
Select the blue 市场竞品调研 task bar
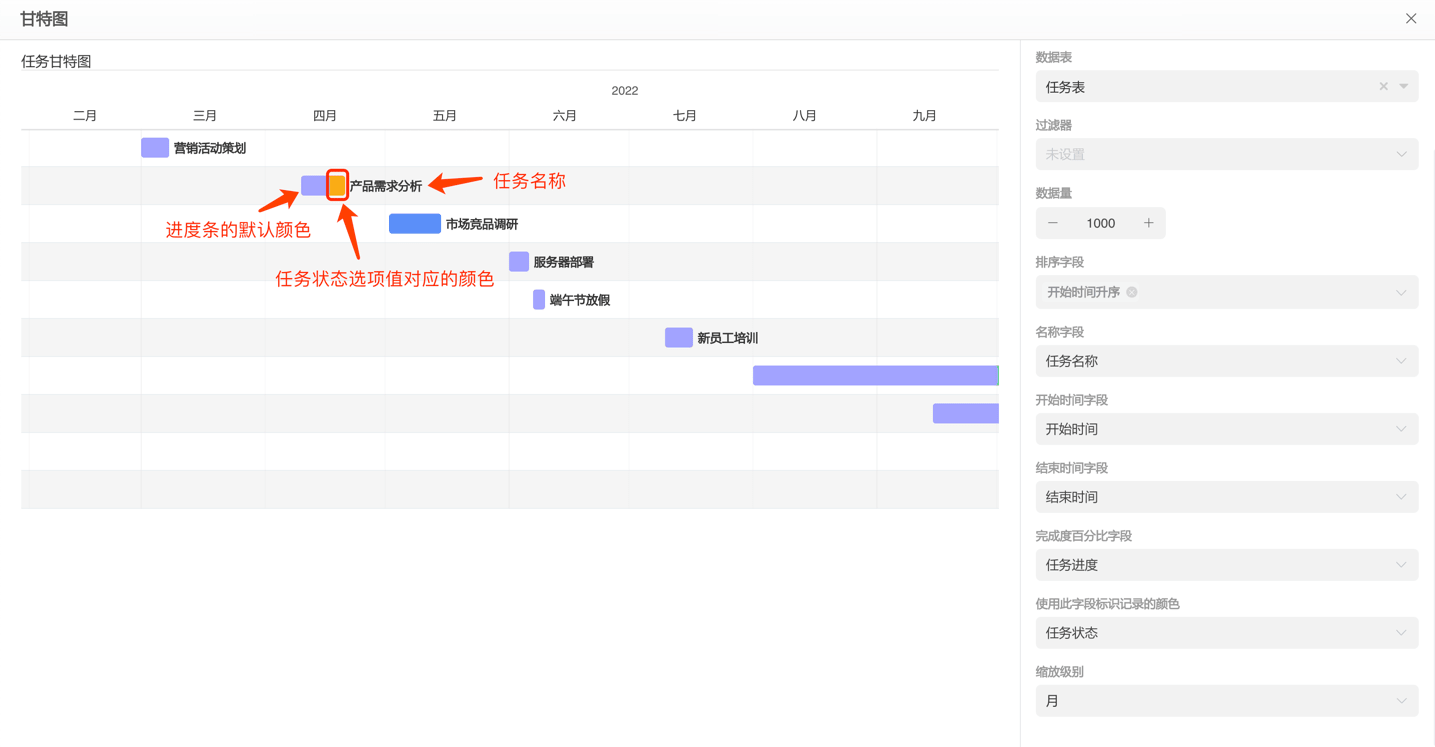click(414, 224)
